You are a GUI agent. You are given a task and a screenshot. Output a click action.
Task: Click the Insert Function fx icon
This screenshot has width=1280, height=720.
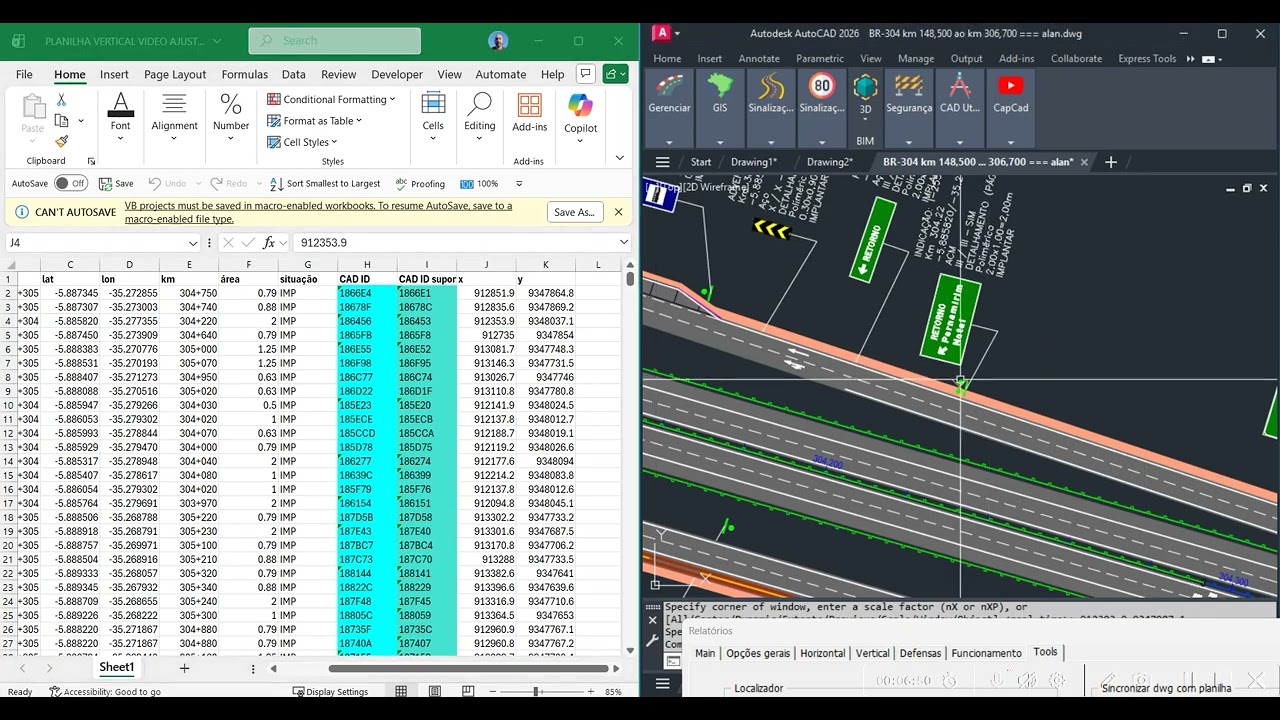pyautogui.click(x=269, y=242)
